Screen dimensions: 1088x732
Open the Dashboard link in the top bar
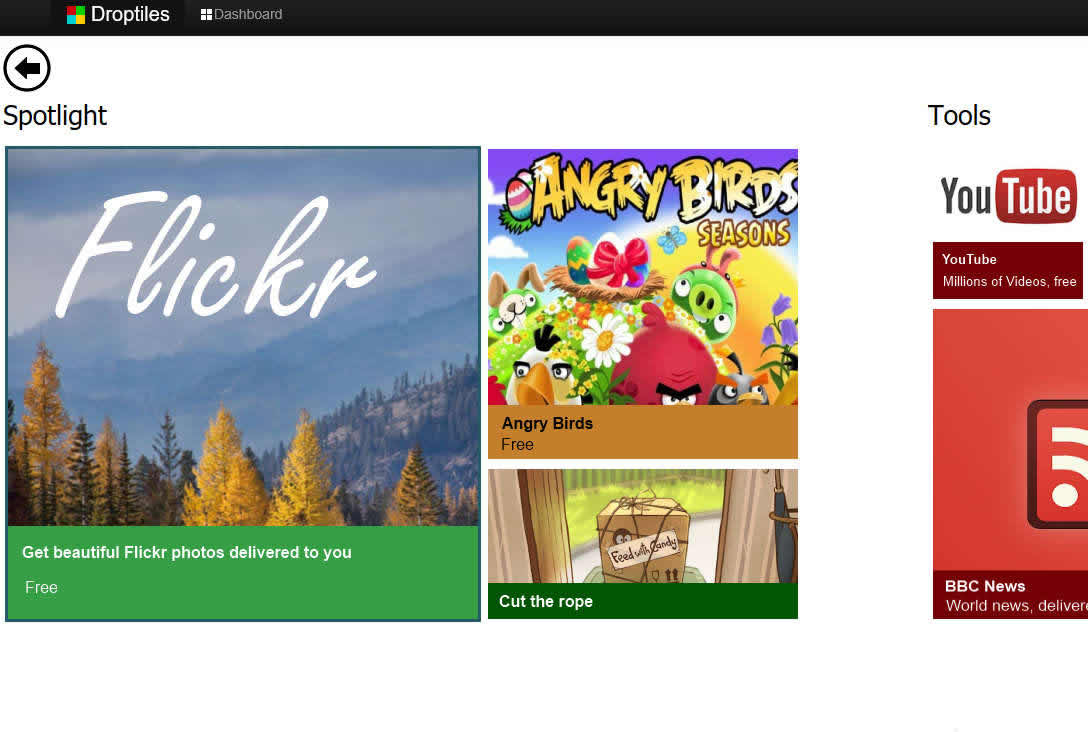pos(241,15)
